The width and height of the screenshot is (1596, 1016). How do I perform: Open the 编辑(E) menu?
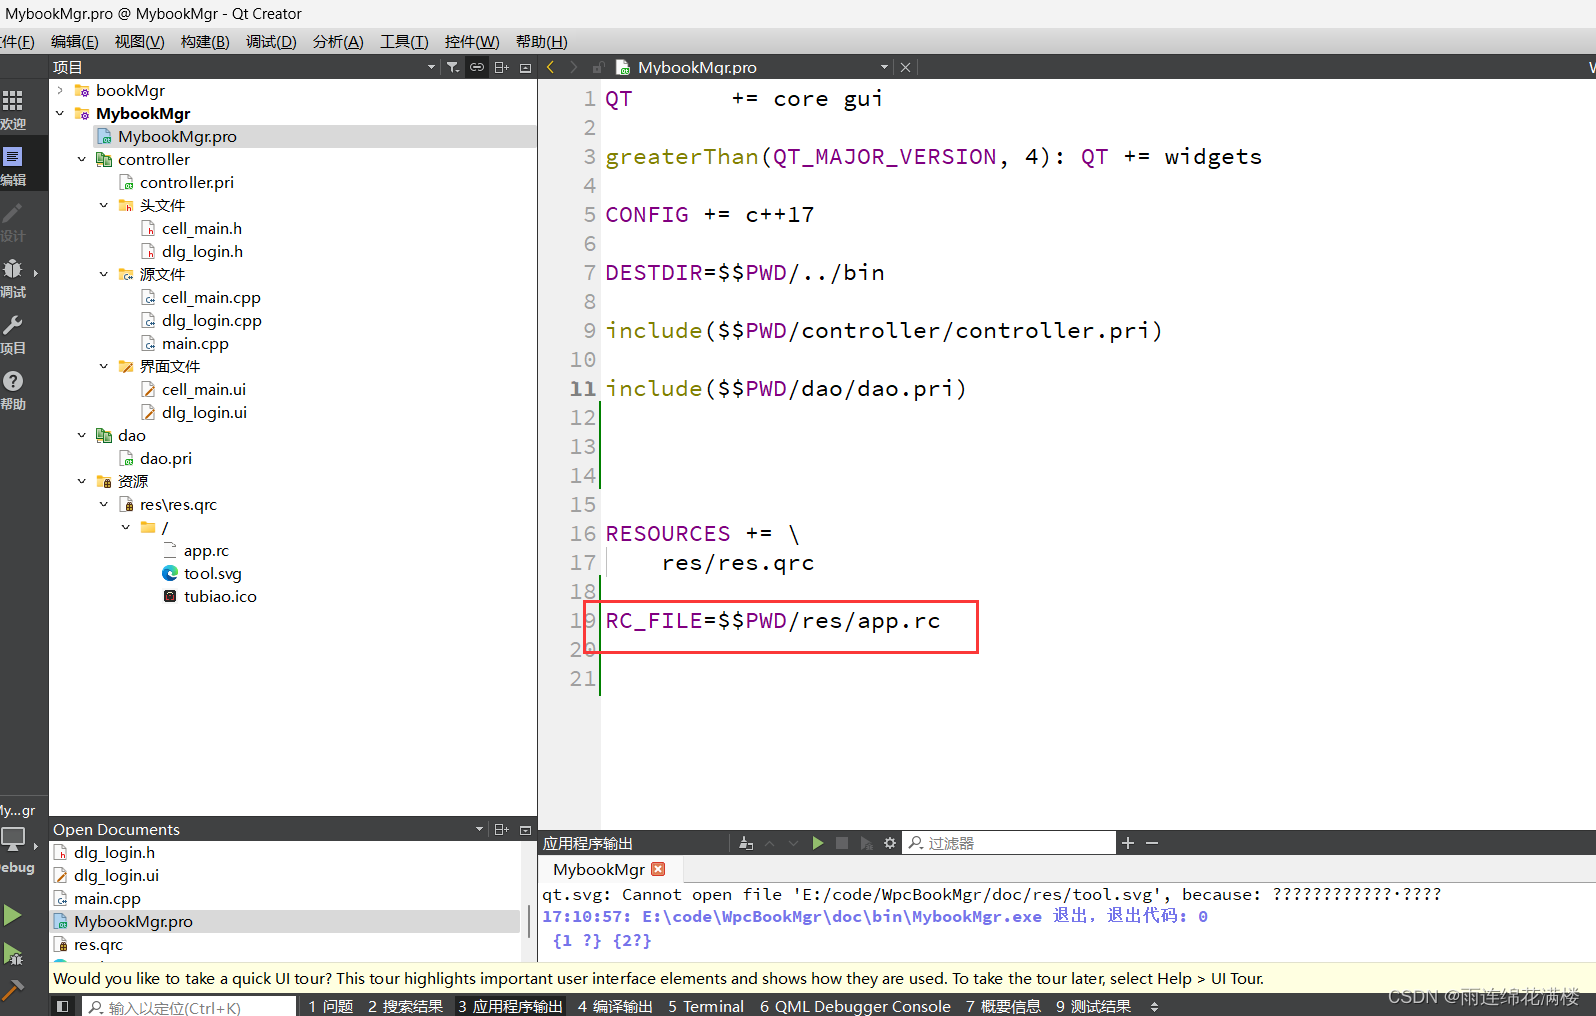[75, 41]
